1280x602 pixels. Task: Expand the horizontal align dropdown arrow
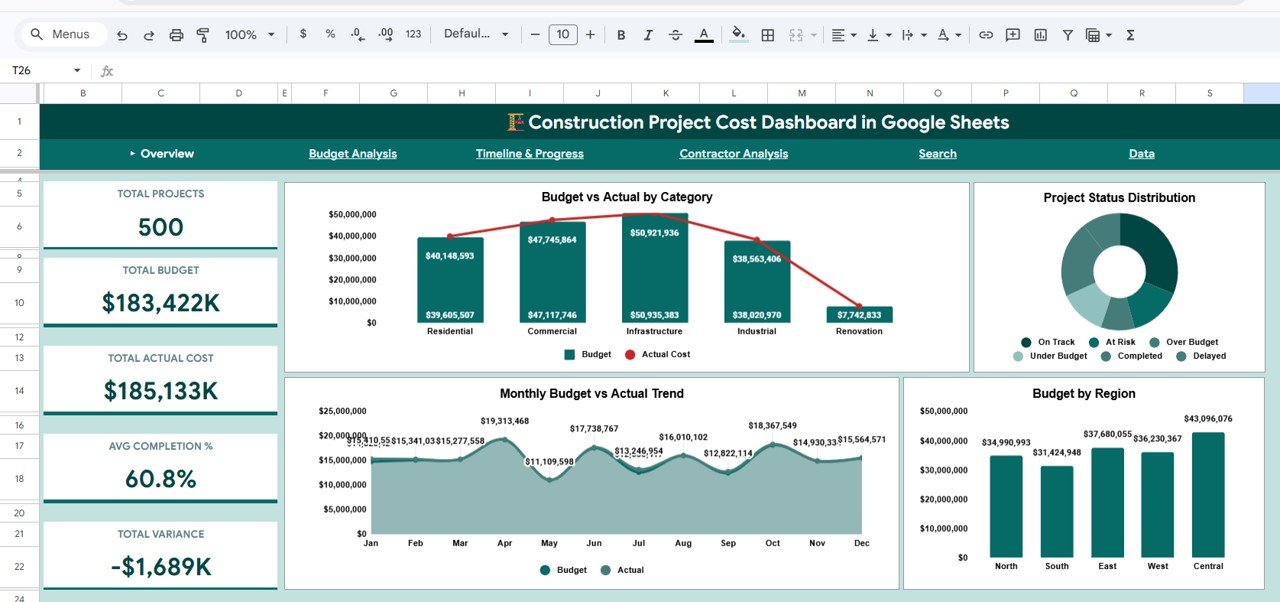(x=852, y=34)
